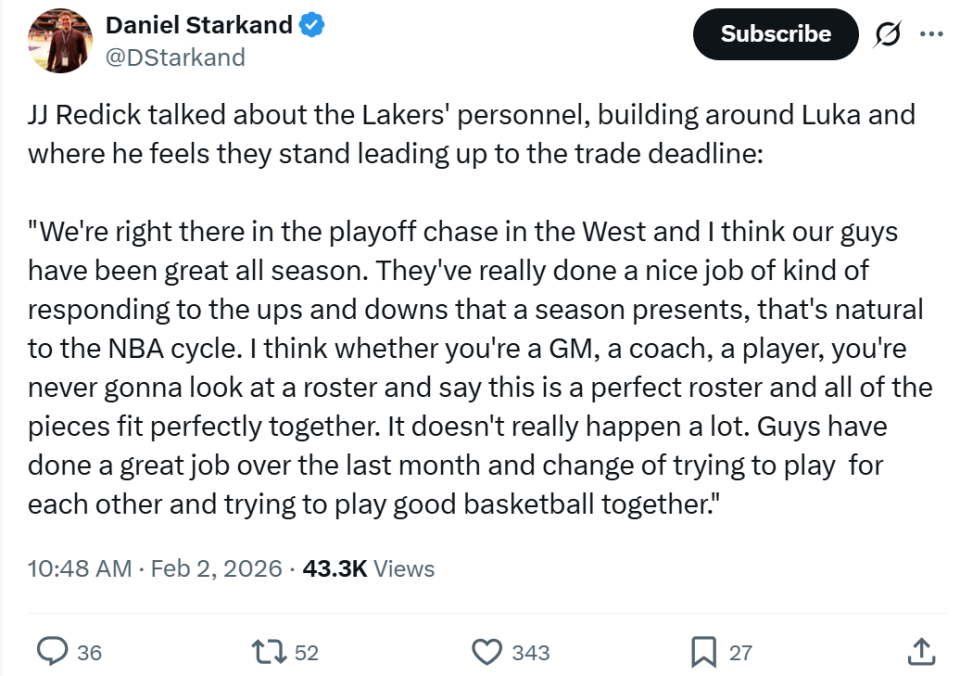Open Daniel Starkand's profile via display name
The height and width of the screenshot is (676, 960).
point(199,26)
